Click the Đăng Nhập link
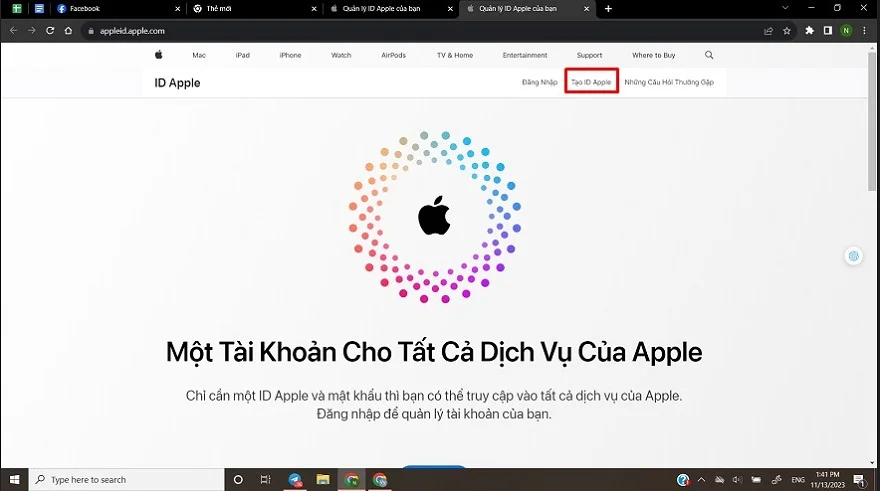Viewport: 880px width, 491px height. 539,82
